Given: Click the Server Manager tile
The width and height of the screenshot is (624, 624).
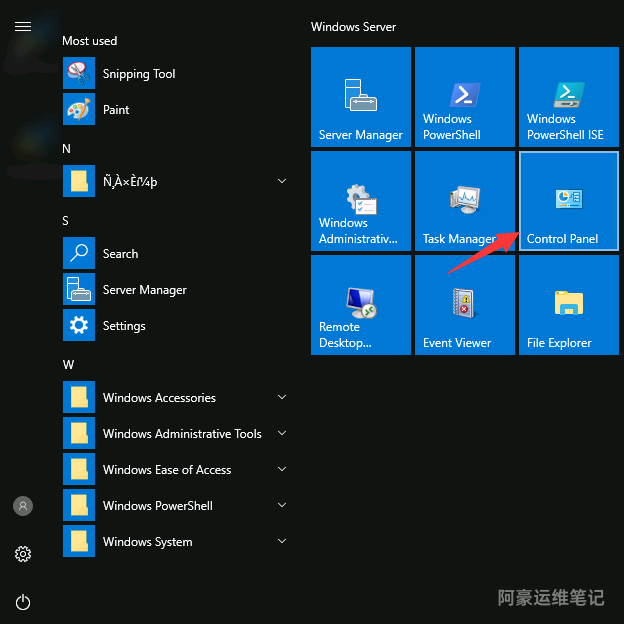Looking at the screenshot, I should tap(361, 97).
